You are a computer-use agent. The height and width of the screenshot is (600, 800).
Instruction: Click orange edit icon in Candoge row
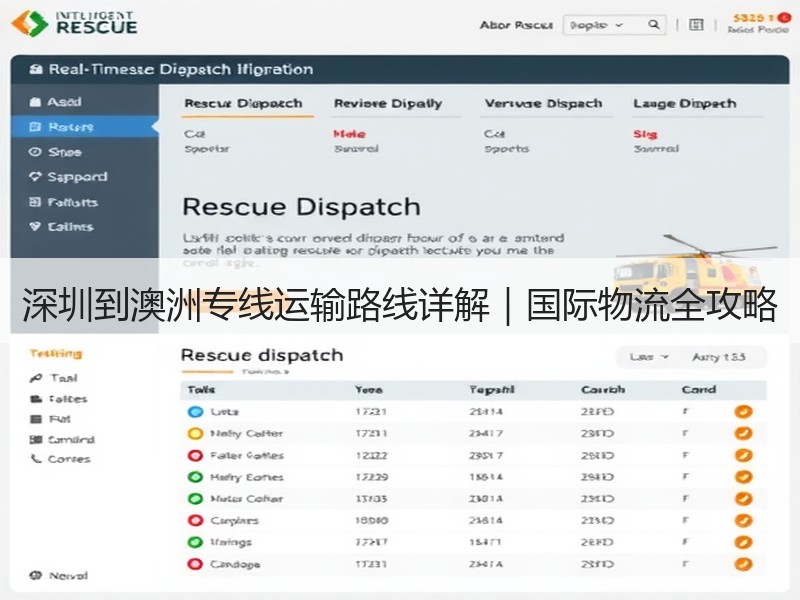coord(743,564)
